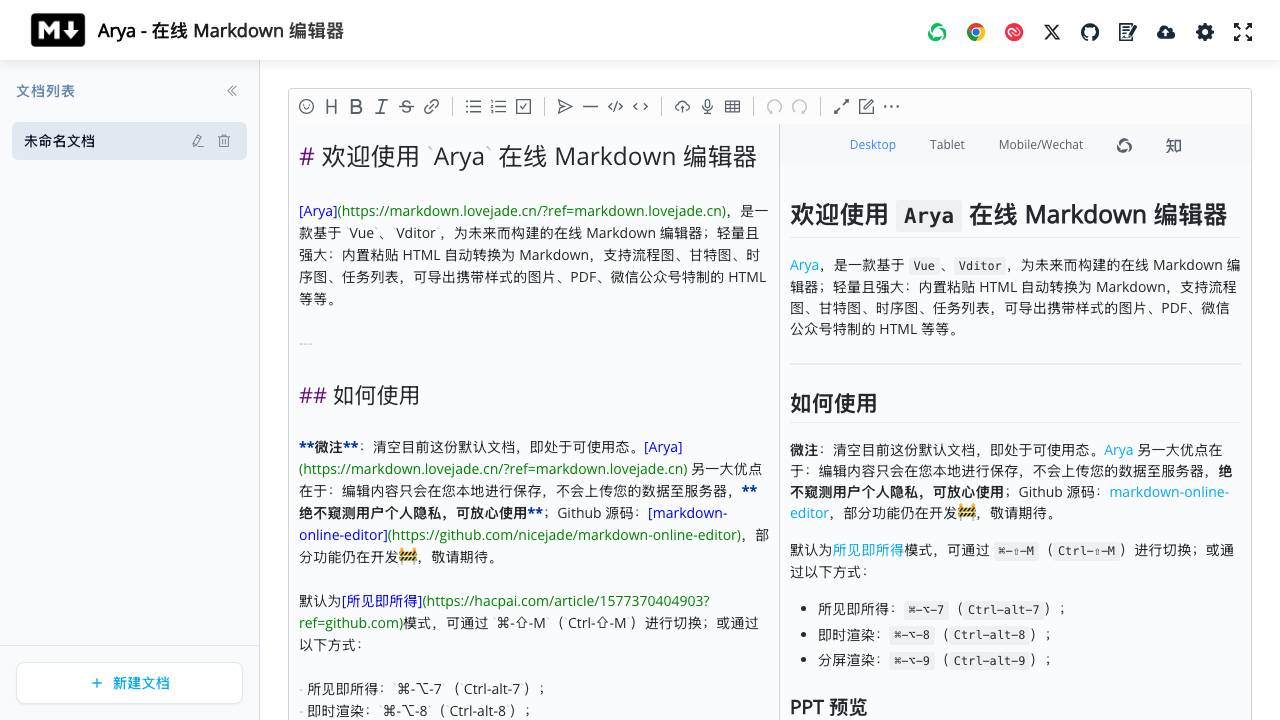1280x720 pixels.
Task: Click 新建文档 to create new document
Action: click(129, 683)
